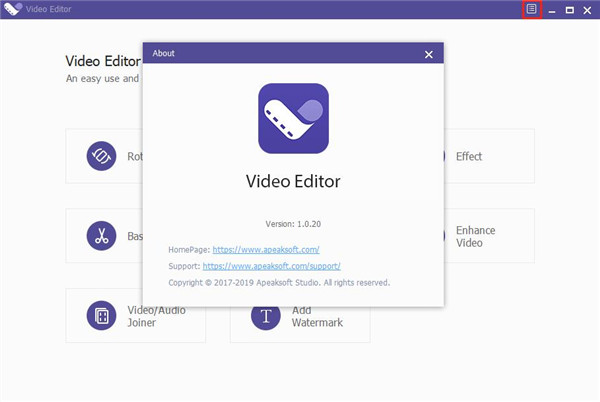
Task: Open the Effect tool card
Action: [489, 156]
